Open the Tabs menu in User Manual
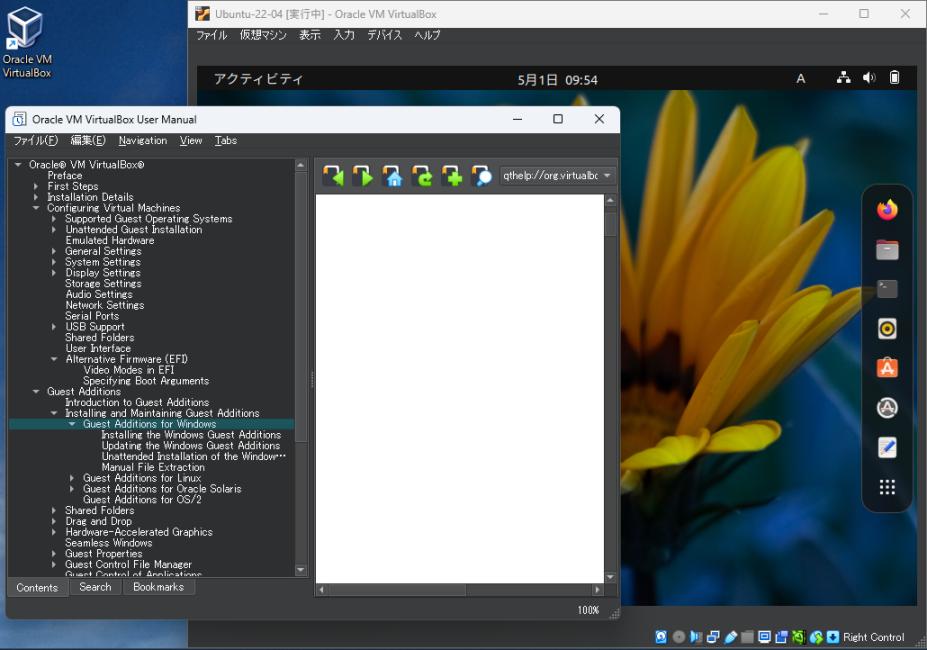Image resolution: width=927 pixels, height=650 pixels. coord(225,140)
